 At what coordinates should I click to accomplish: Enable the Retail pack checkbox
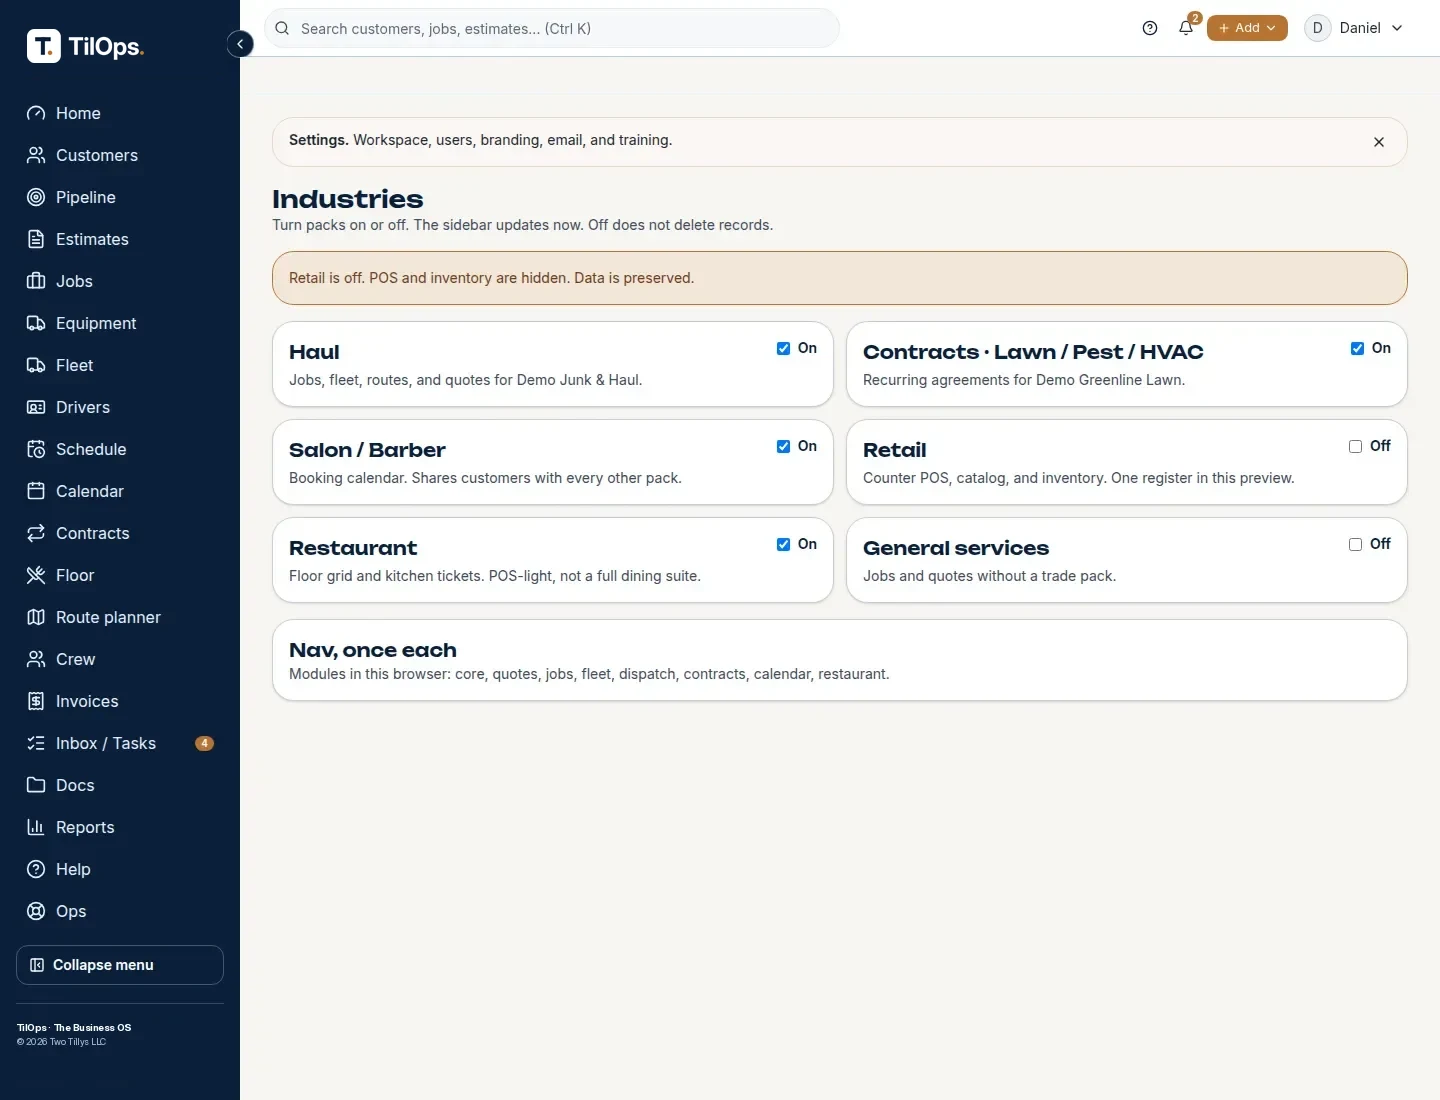(1355, 446)
